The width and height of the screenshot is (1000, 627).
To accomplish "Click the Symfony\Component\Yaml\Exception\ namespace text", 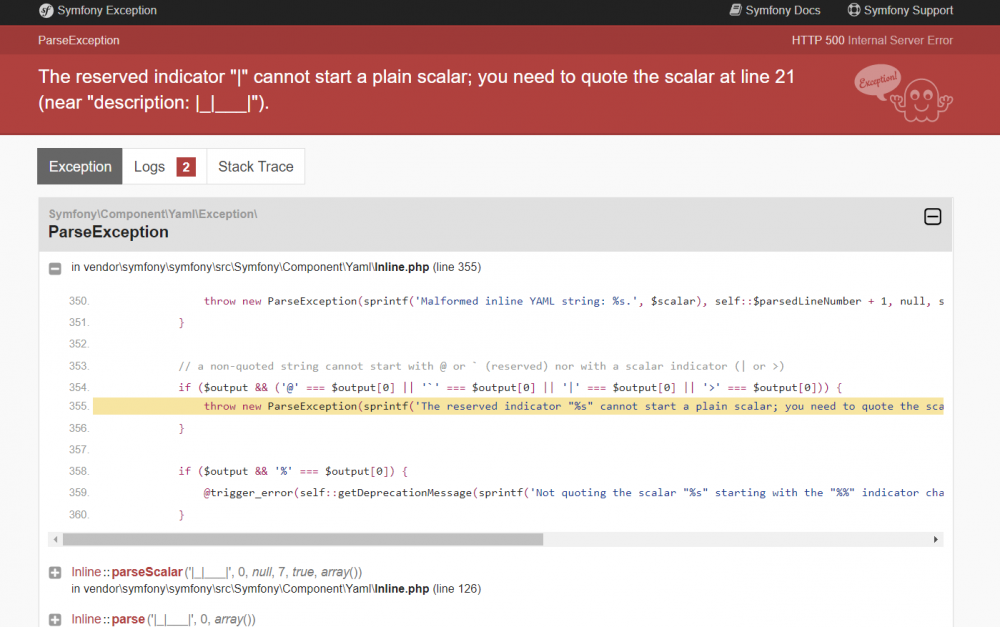I will (x=153, y=214).
